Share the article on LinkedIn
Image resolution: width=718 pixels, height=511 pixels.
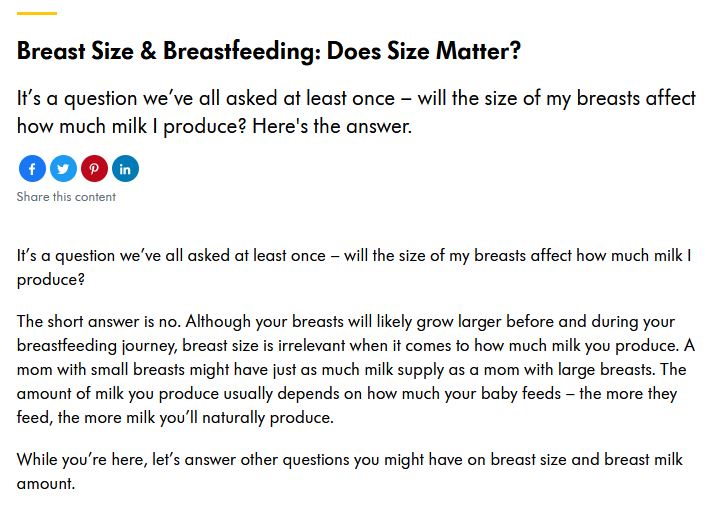pyautogui.click(x=125, y=169)
